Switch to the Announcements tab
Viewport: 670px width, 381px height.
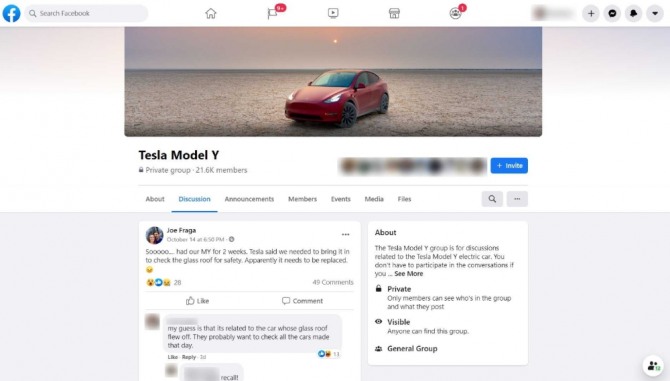coord(249,199)
